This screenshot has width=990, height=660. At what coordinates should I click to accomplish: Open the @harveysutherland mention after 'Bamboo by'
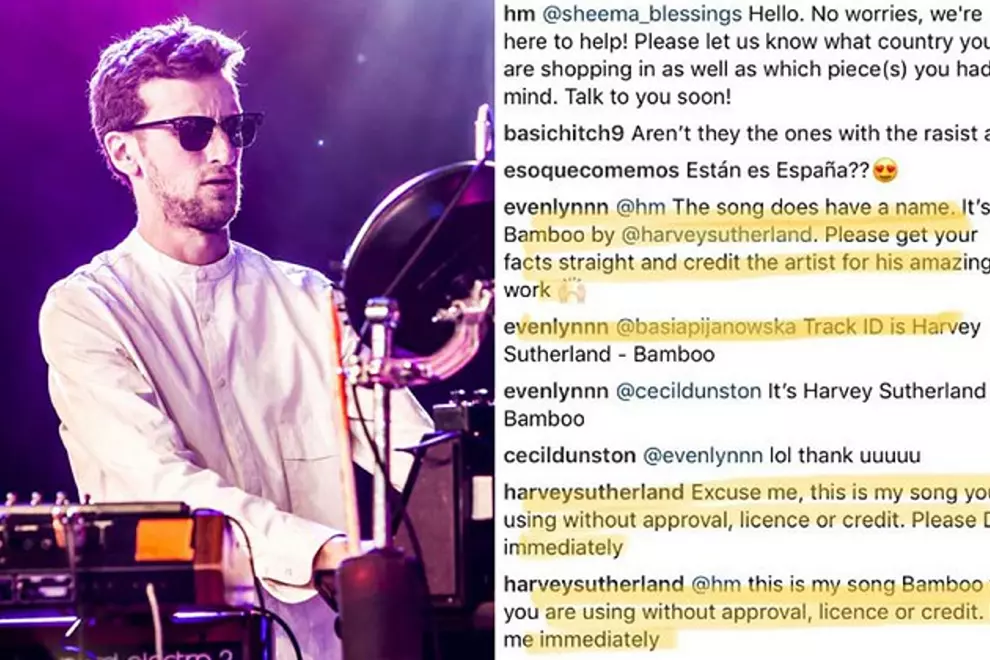(716, 235)
